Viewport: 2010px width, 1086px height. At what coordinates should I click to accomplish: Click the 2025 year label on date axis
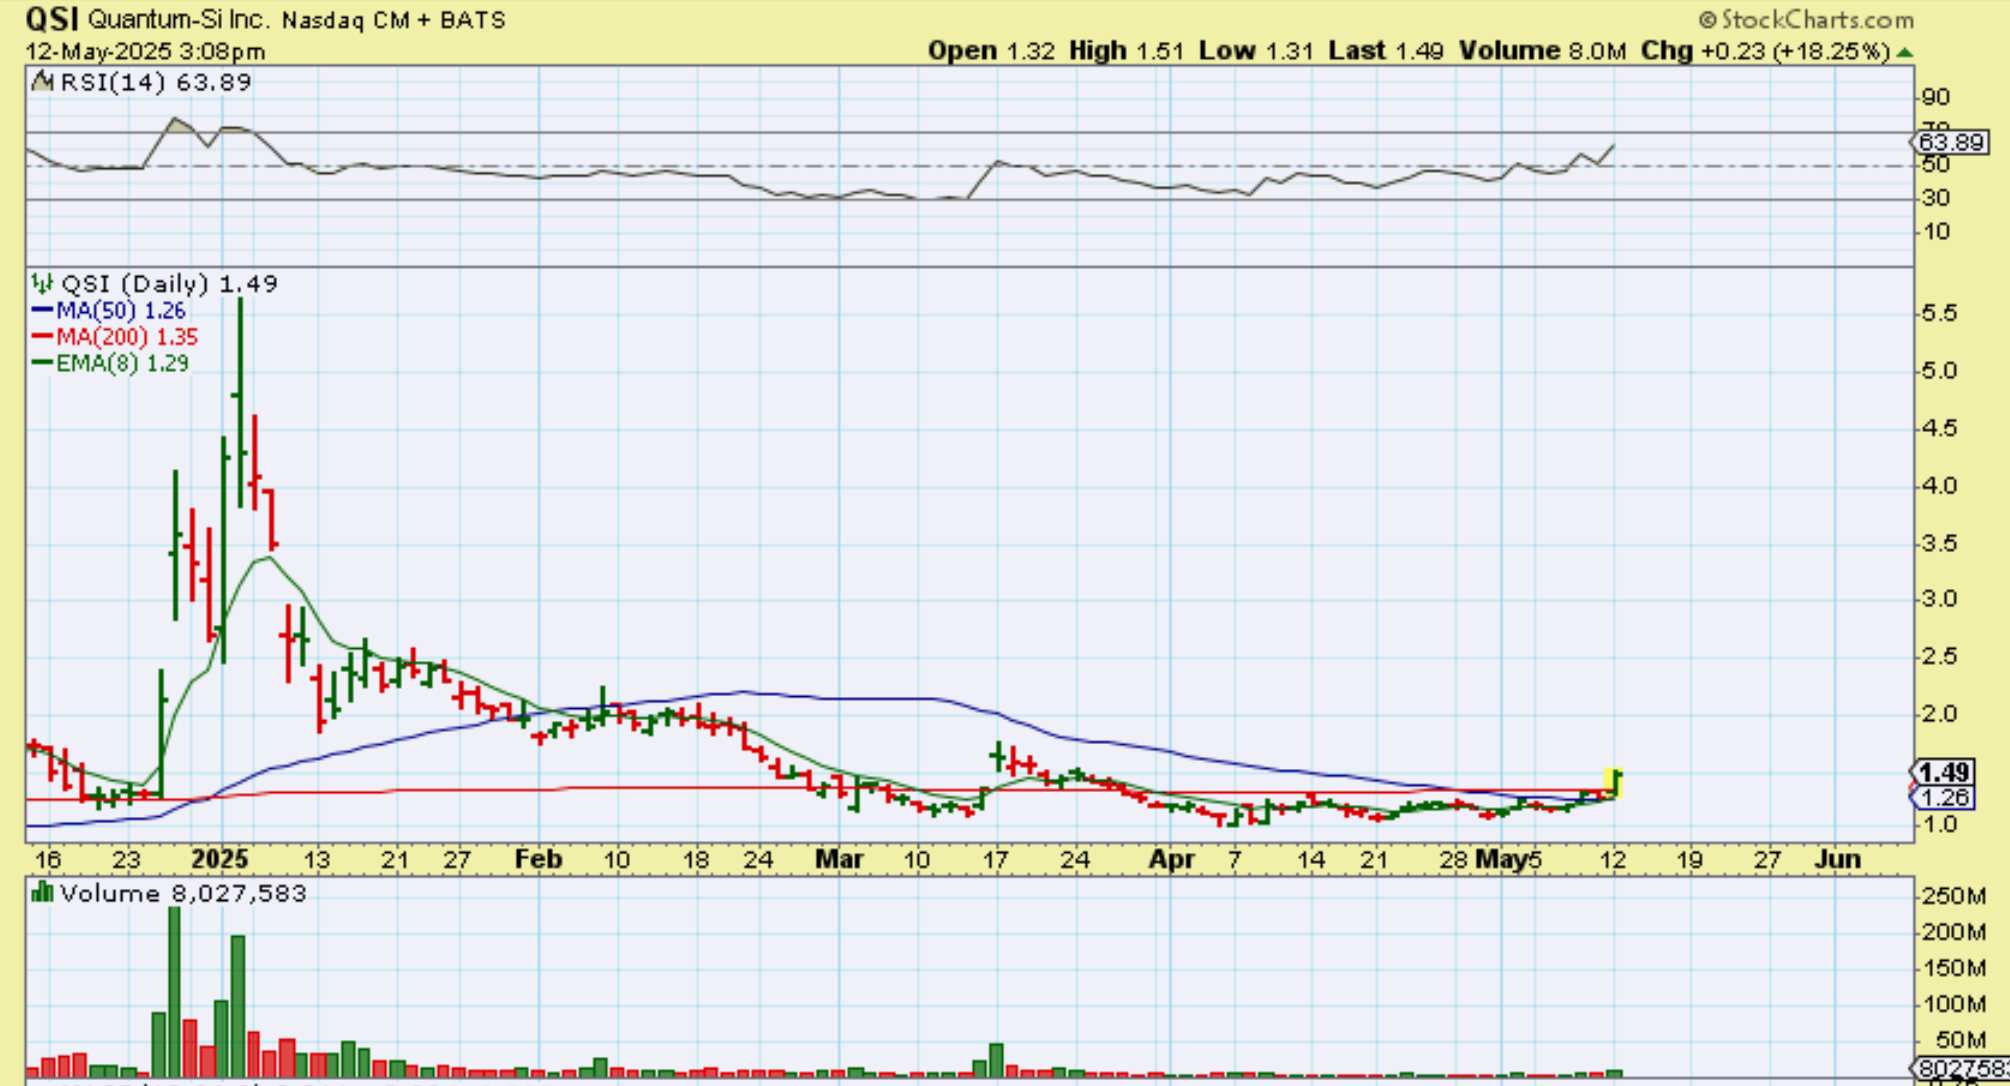[219, 859]
